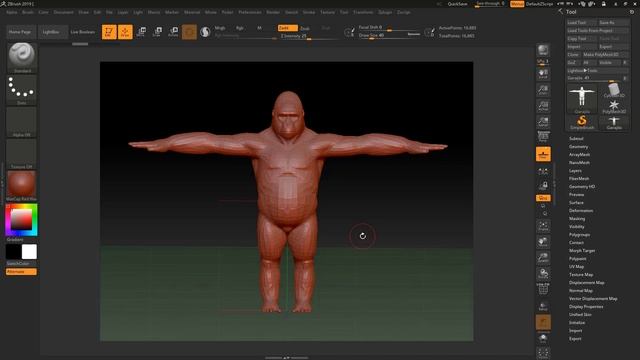Screen dimensions: 640x360
Task: Click the Home Page button
Action: (x=20, y=32)
